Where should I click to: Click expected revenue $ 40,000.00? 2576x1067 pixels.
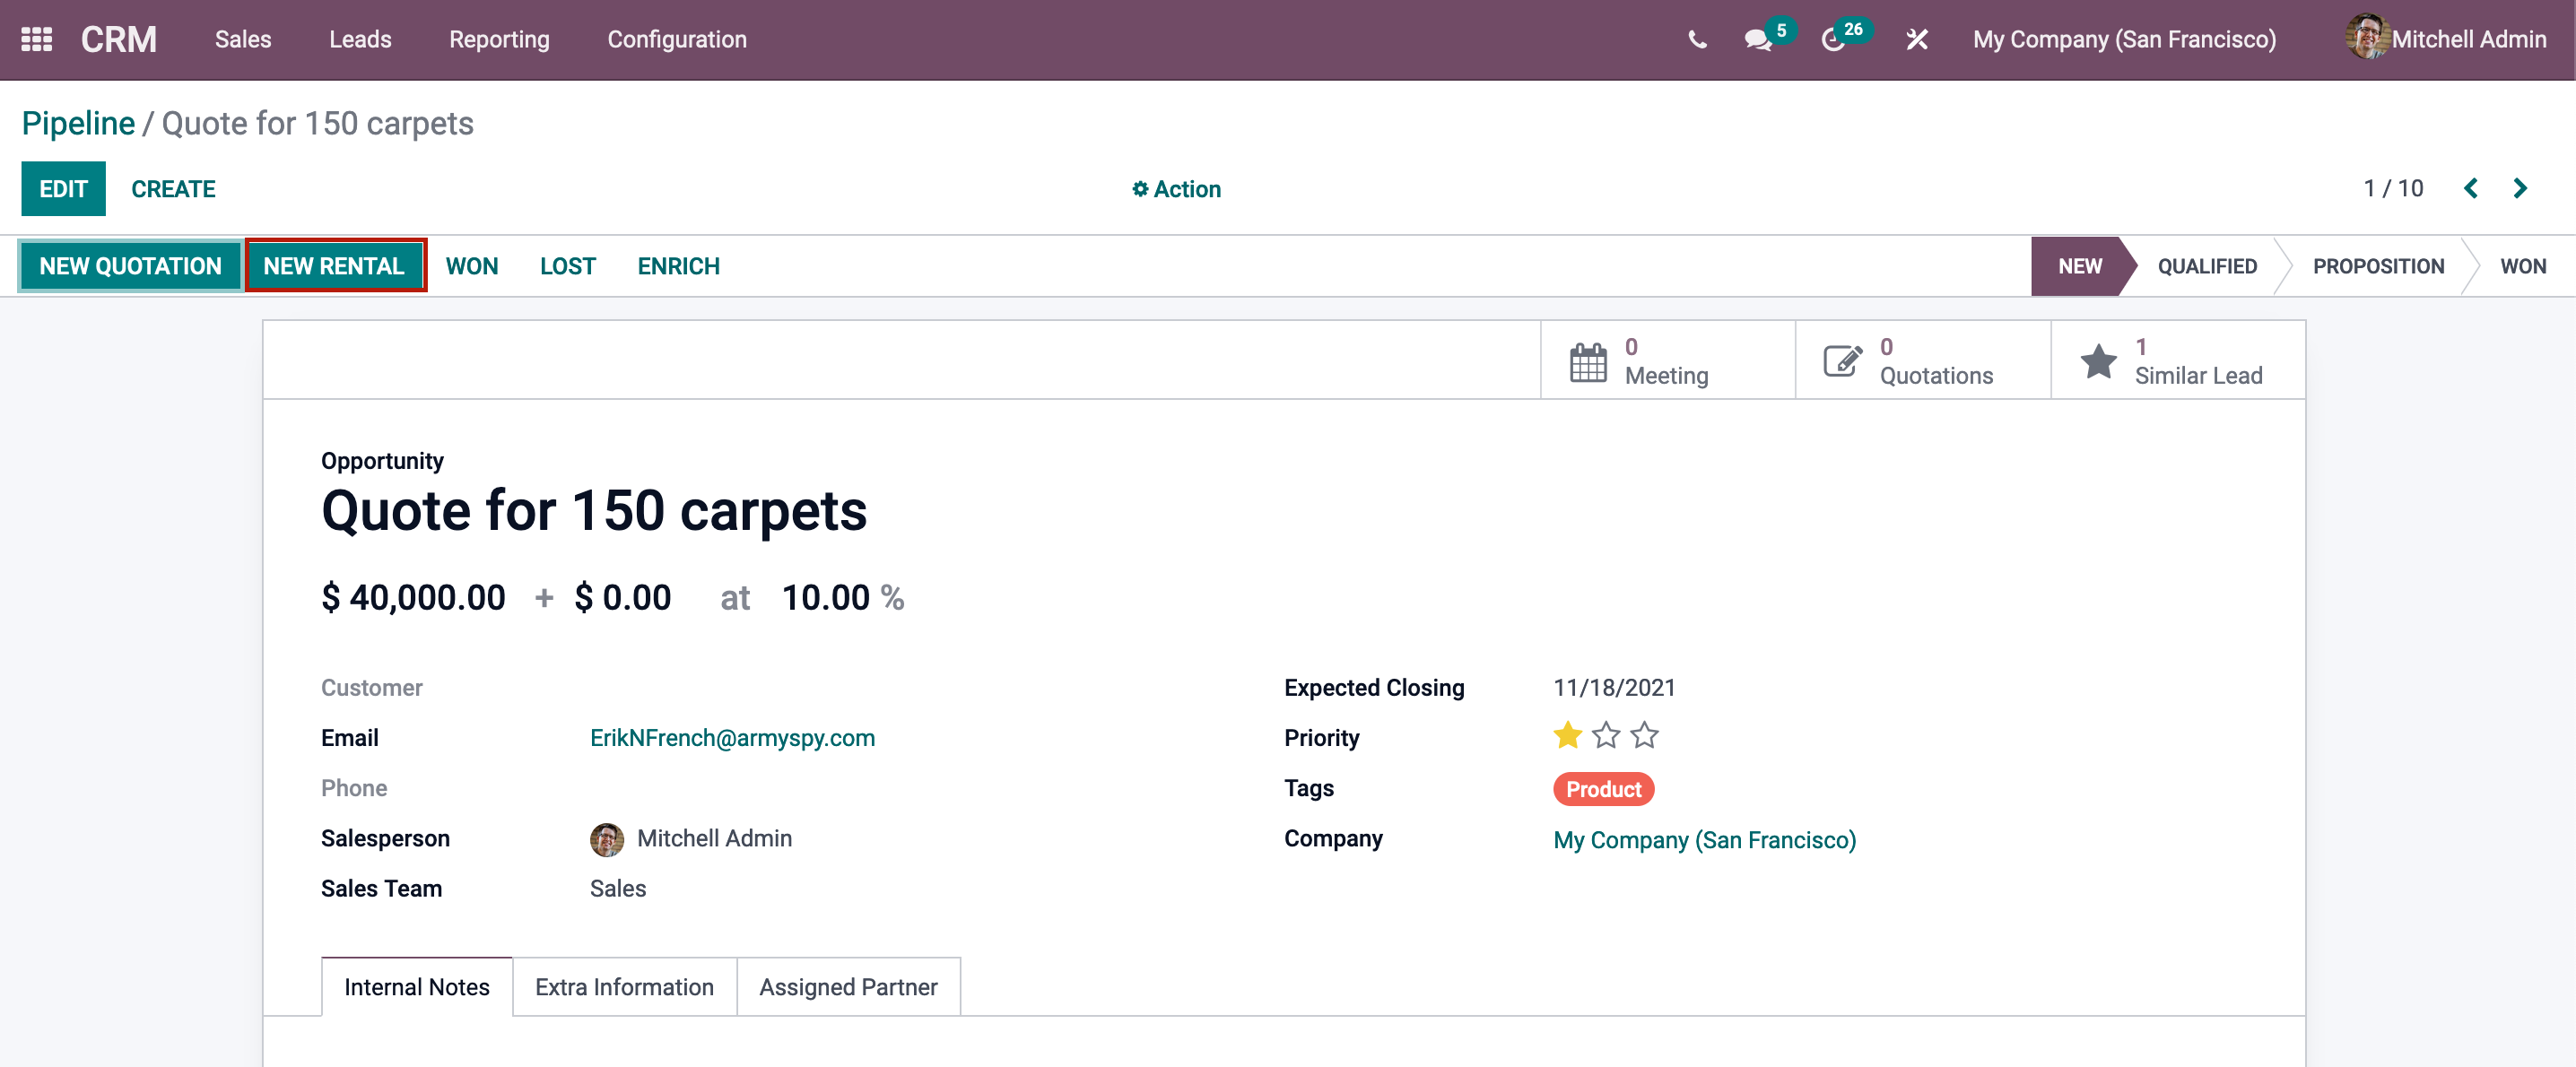413,597
